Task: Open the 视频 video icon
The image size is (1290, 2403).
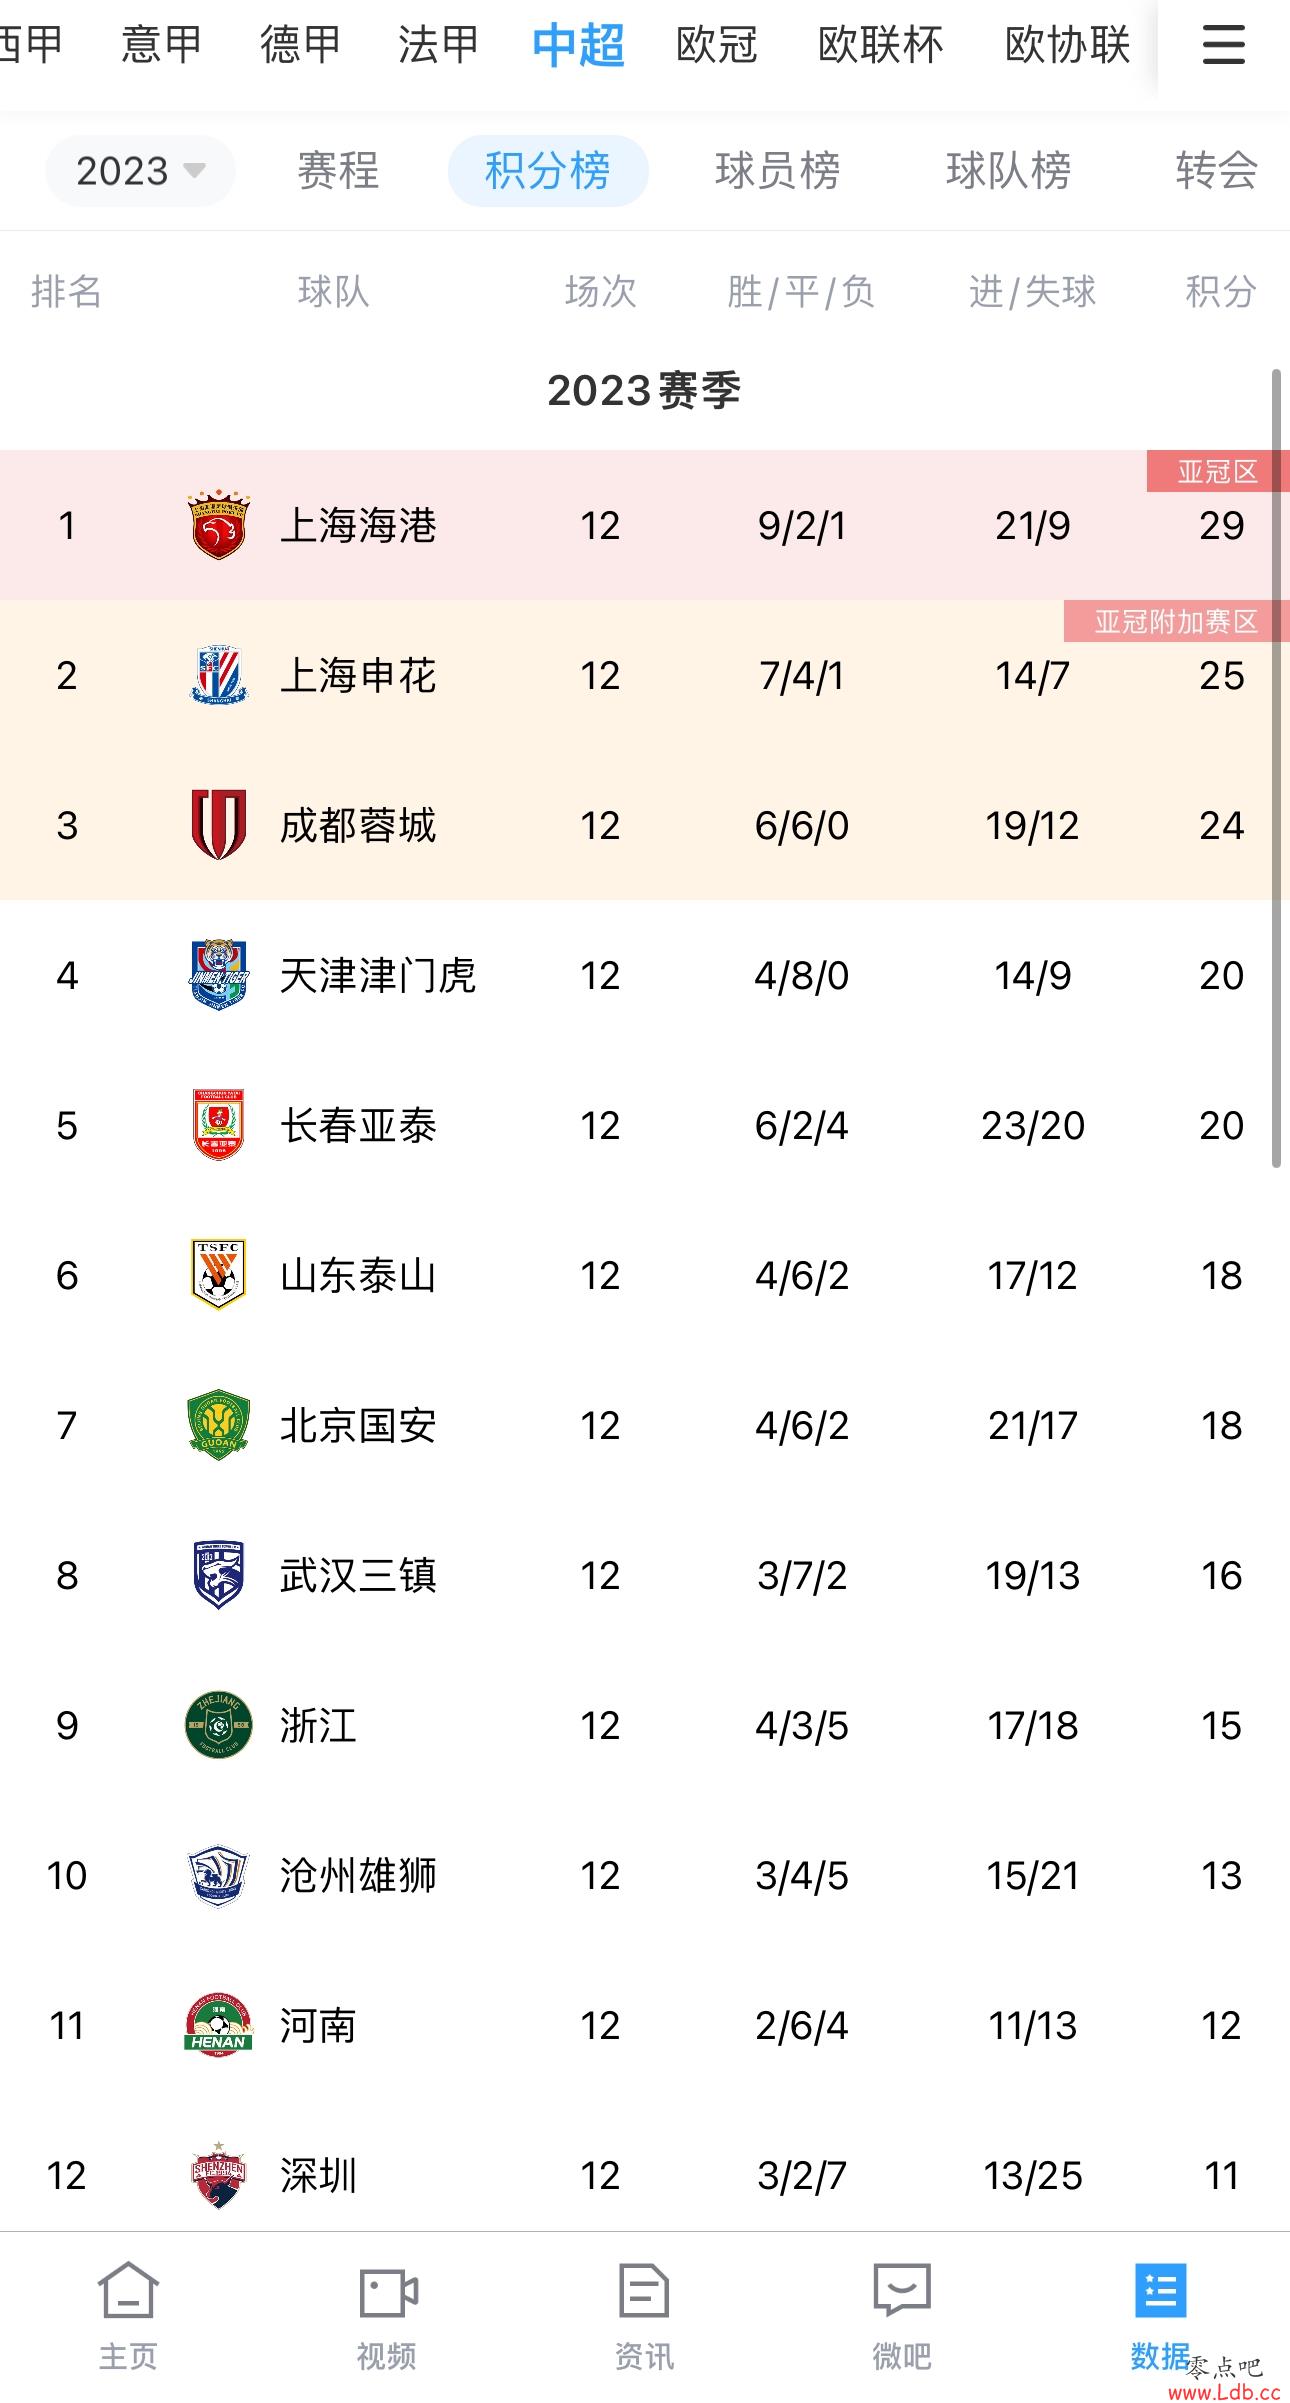Action: tap(387, 2291)
